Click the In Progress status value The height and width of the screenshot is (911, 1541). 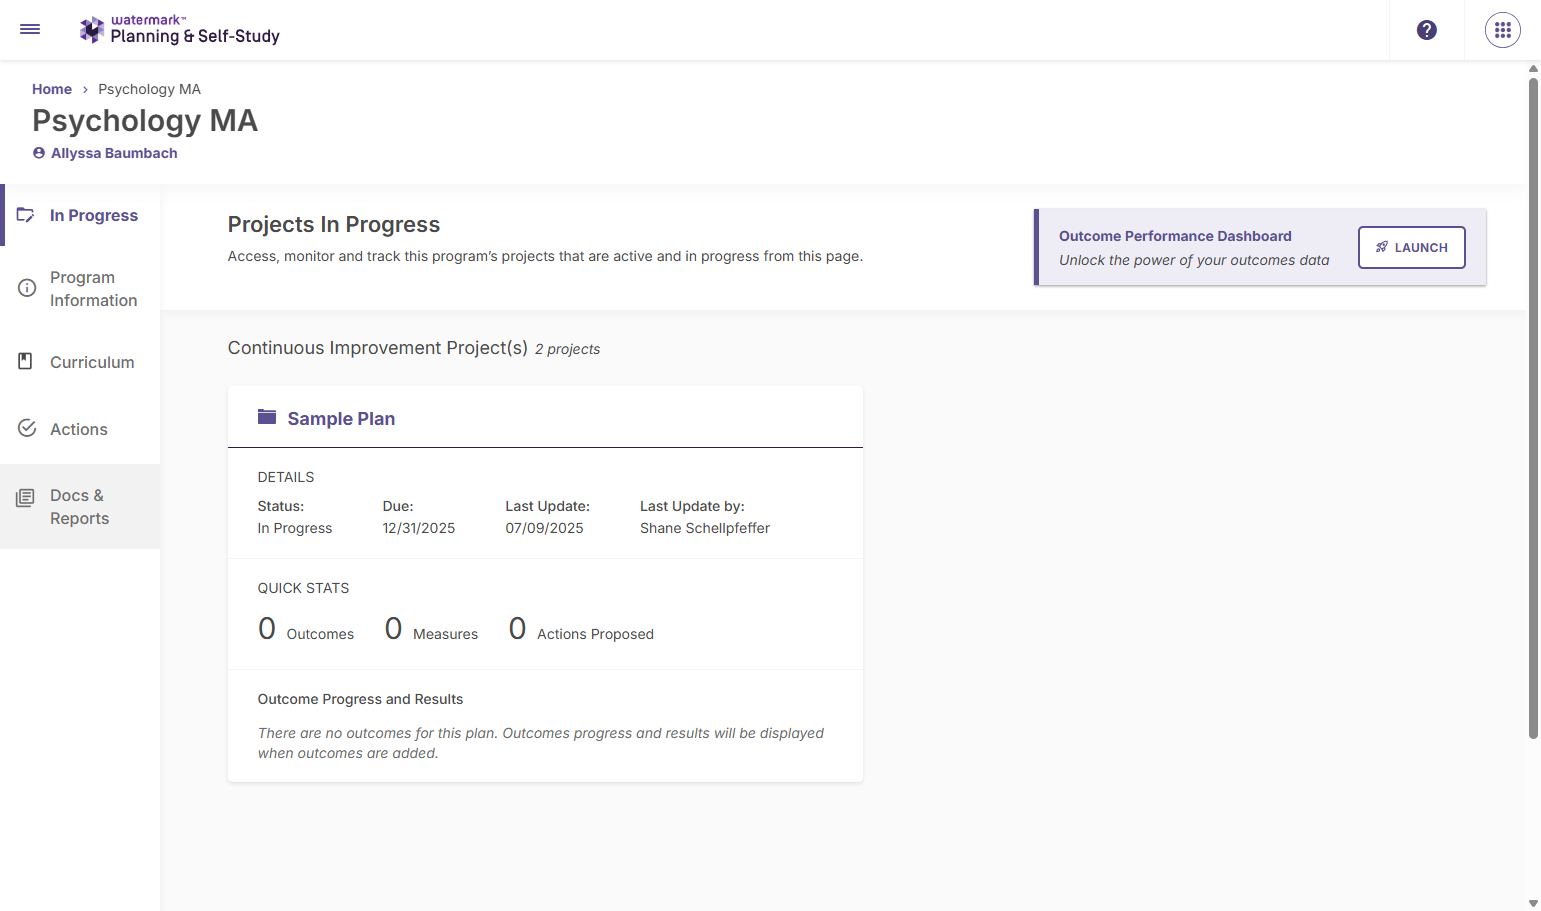[x=295, y=528]
